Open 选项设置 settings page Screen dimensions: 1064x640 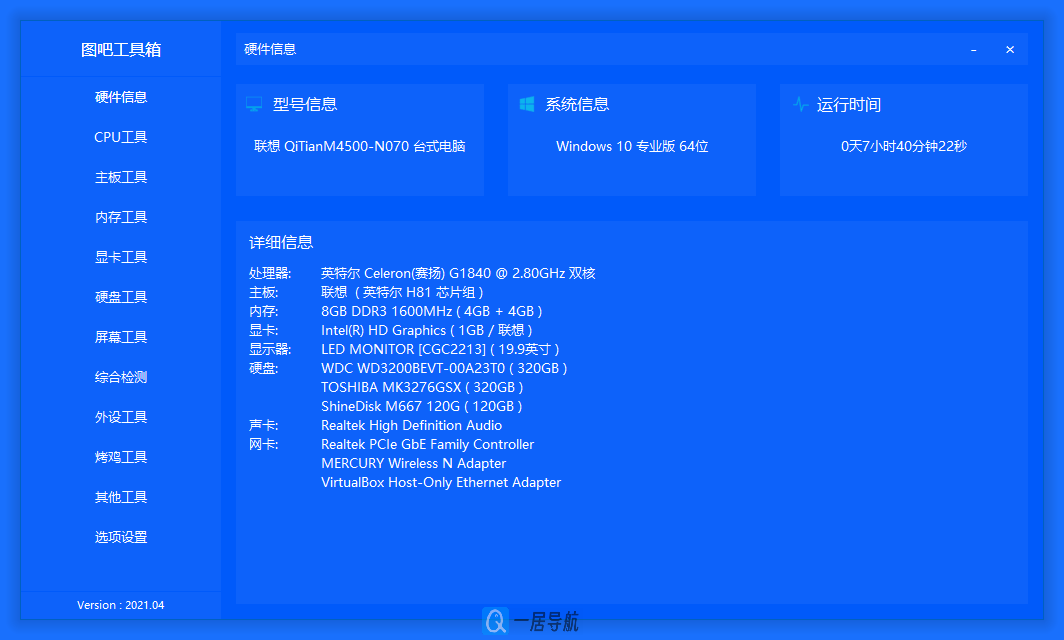point(120,537)
